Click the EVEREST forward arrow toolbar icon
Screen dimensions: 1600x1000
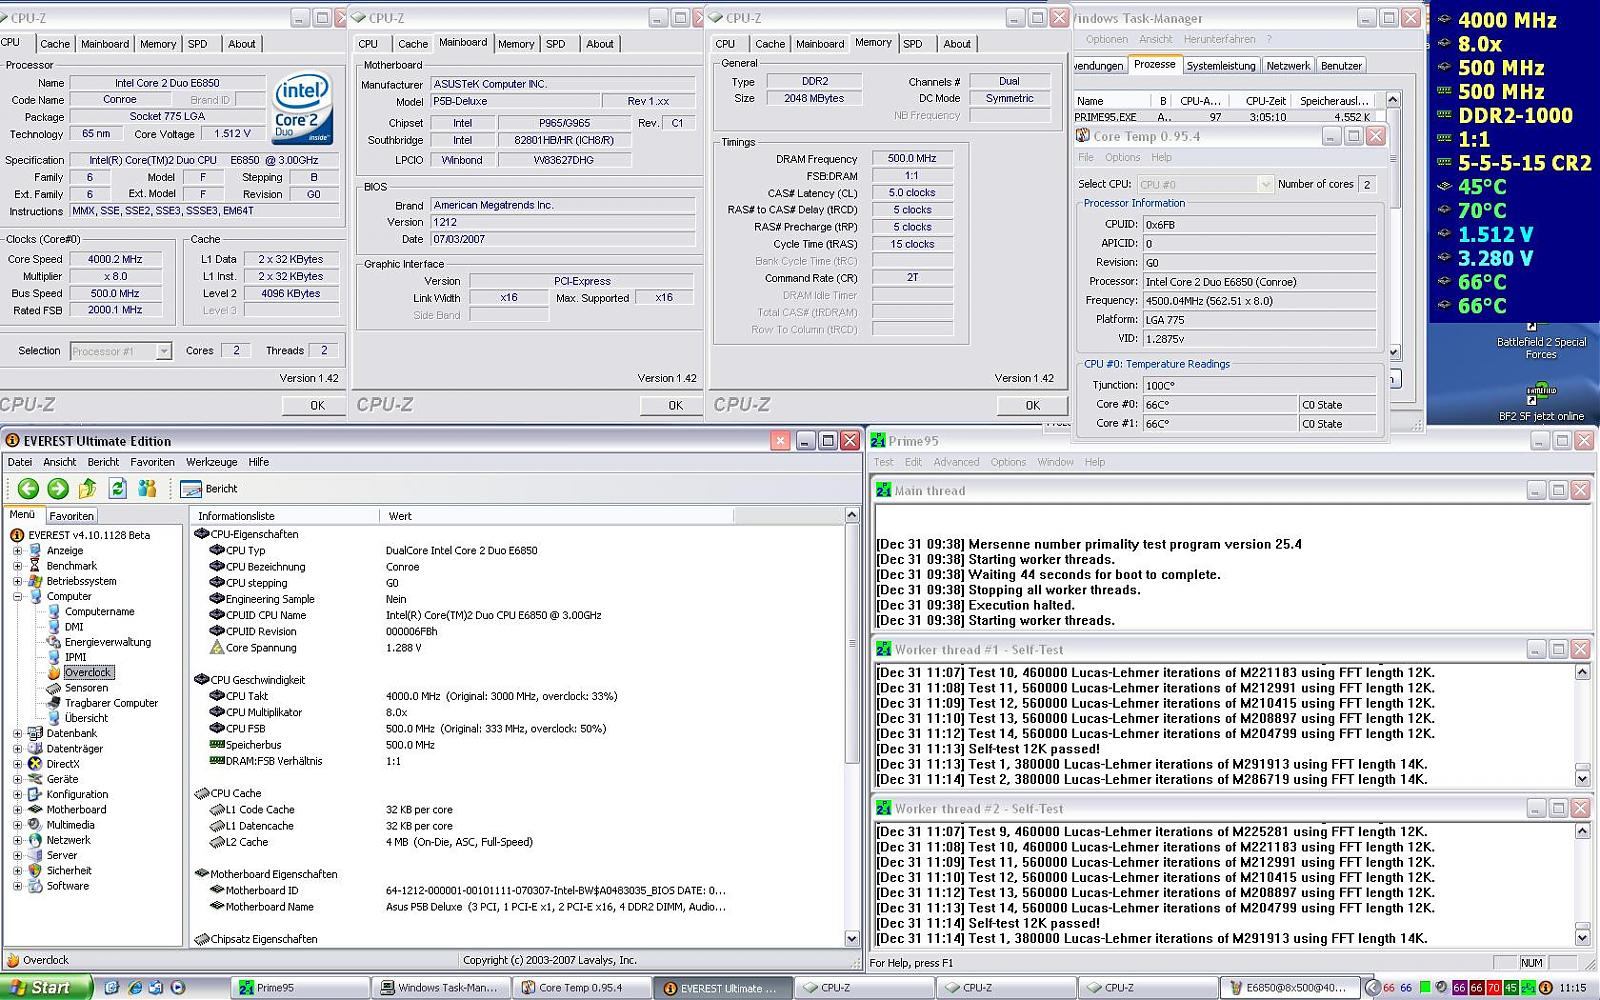[x=58, y=488]
